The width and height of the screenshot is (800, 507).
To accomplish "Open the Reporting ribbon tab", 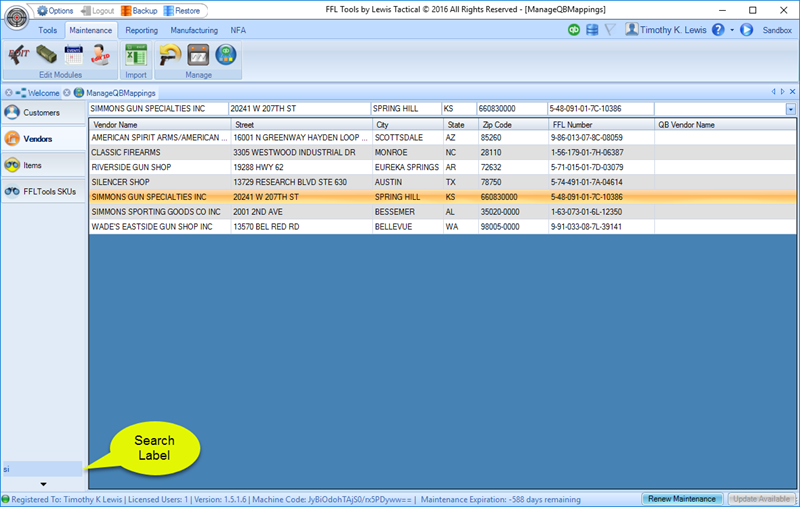I will [x=141, y=30].
